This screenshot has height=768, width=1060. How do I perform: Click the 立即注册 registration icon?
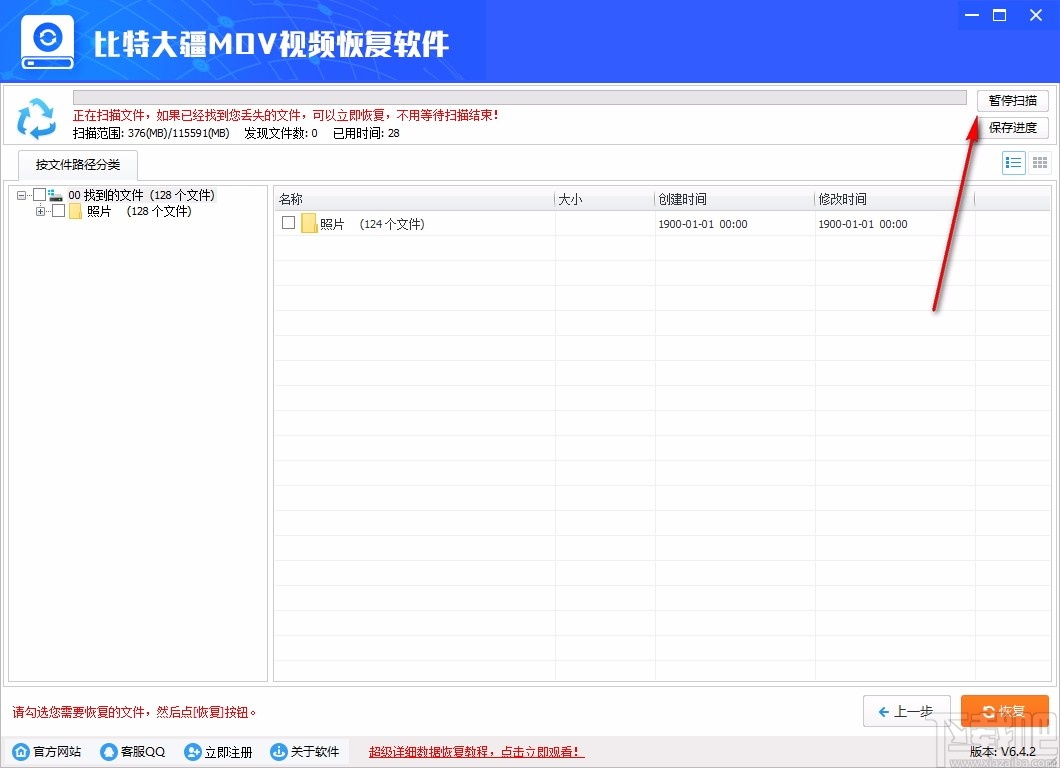192,751
